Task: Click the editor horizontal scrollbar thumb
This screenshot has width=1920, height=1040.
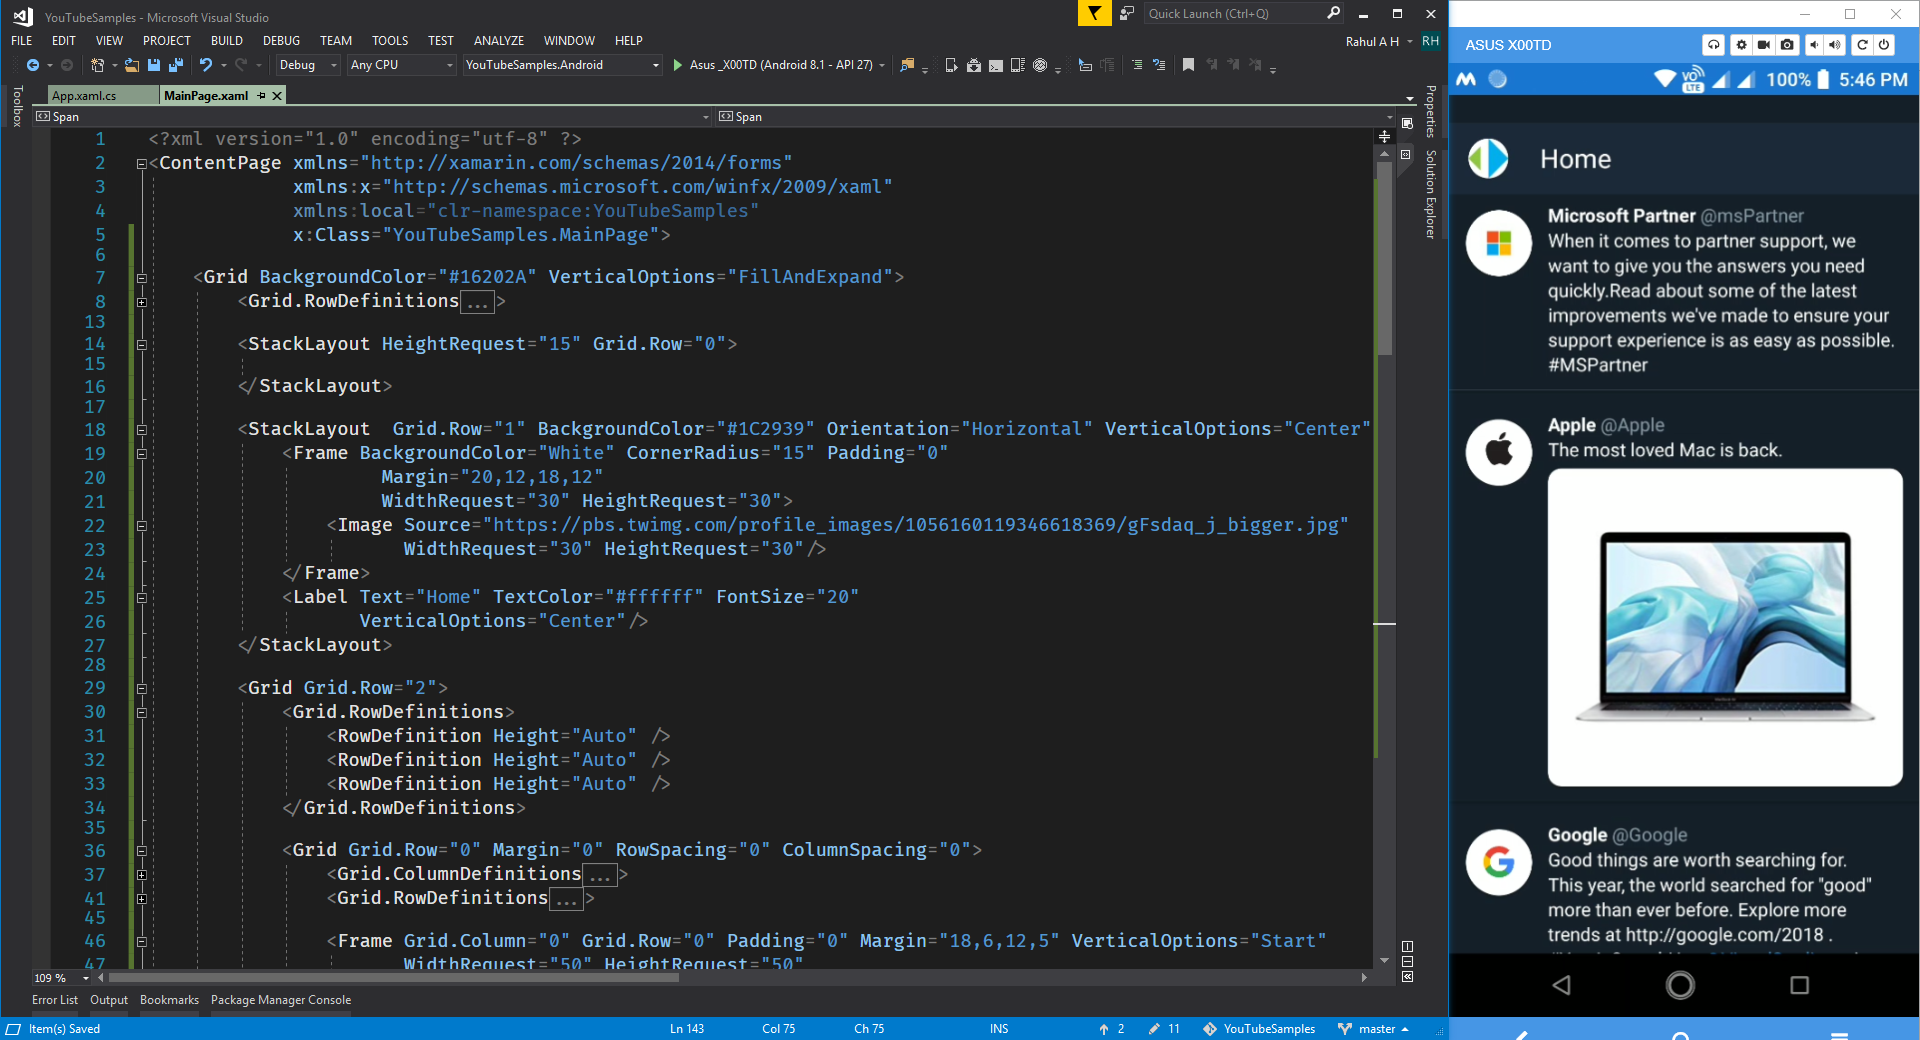Action: pyautogui.click(x=394, y=978)
